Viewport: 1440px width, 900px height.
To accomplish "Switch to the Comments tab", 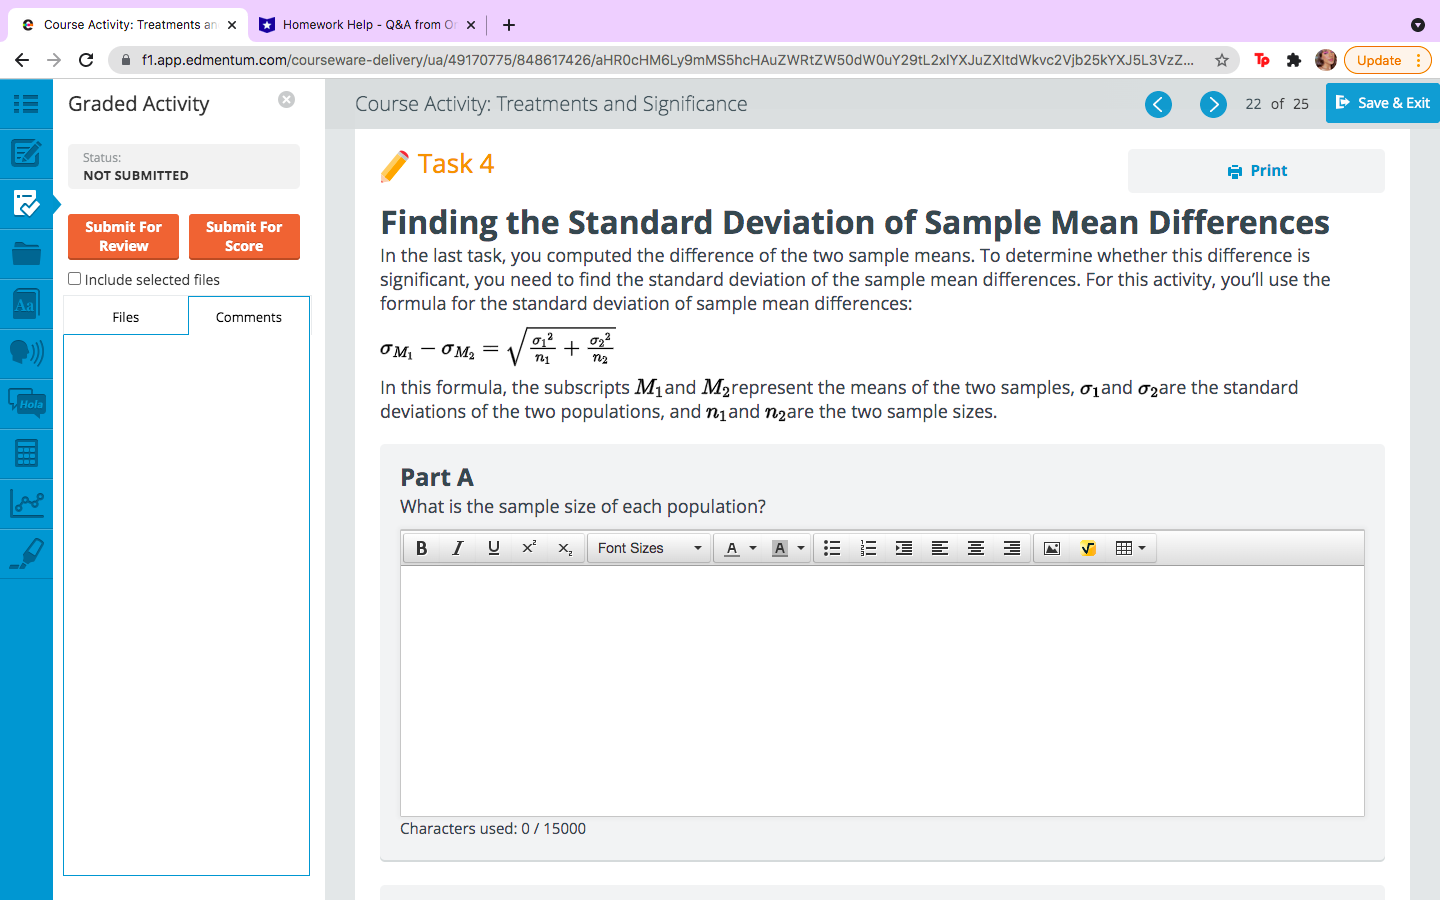I will tap(249, 317).
